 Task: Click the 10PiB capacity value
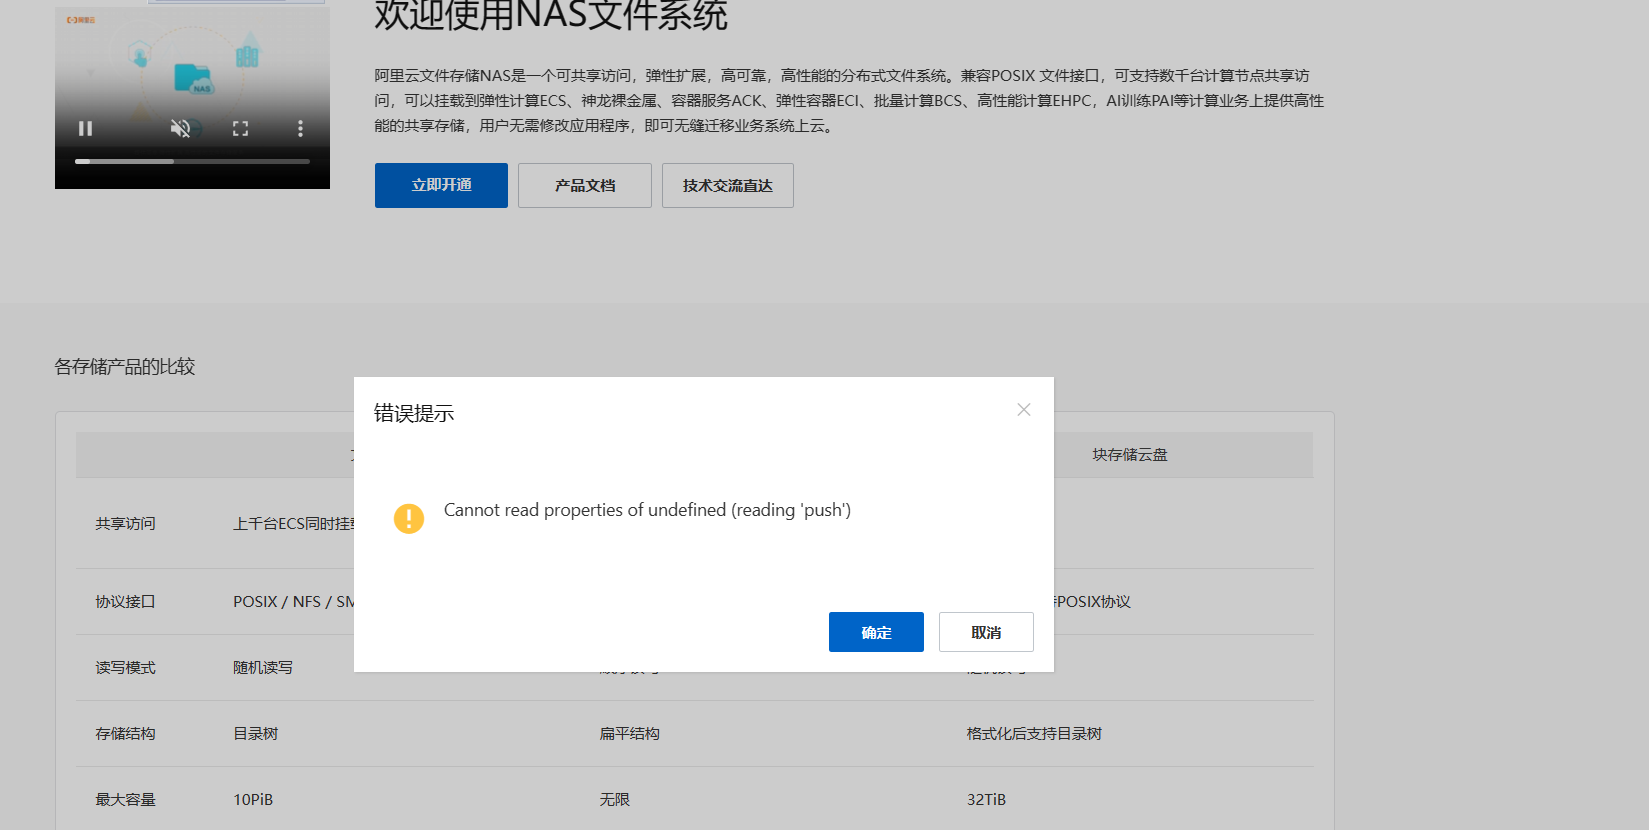[x=253, y=800]
